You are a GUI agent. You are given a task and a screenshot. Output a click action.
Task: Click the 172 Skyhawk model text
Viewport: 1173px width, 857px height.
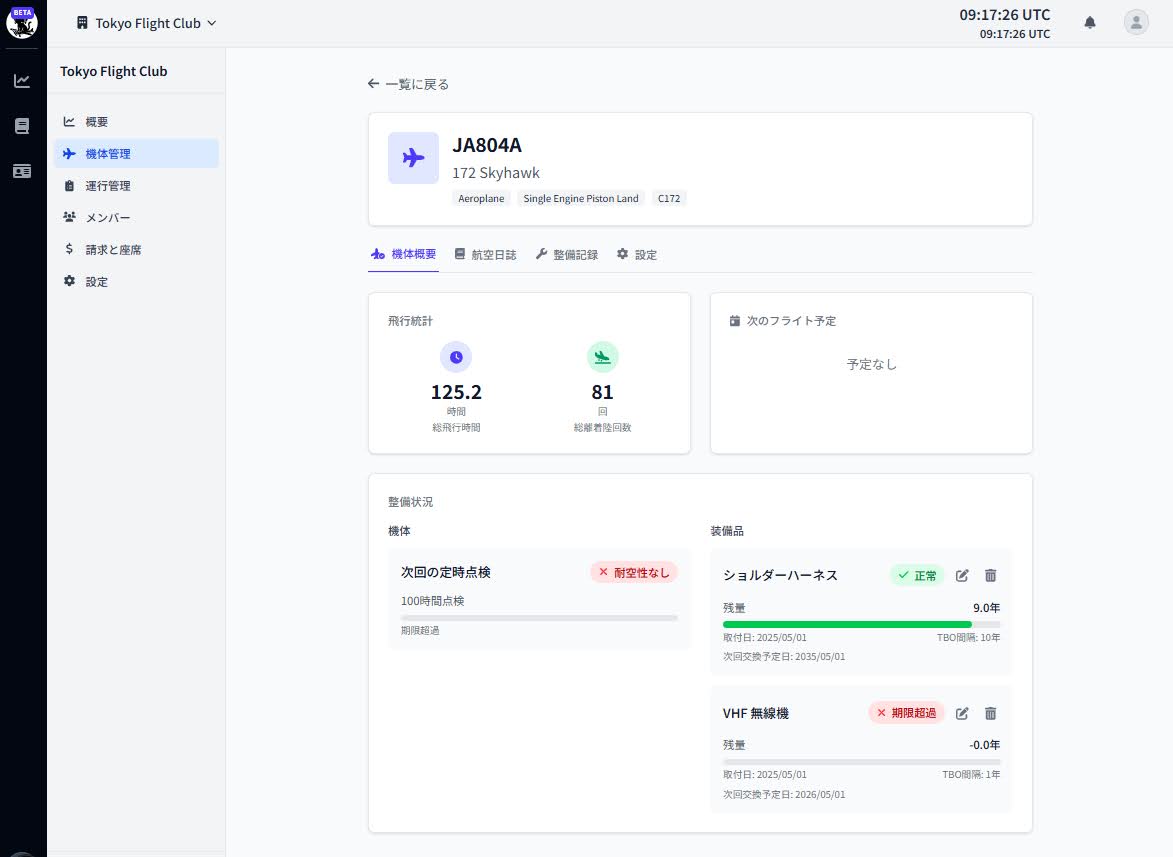(x=495, y=173)
